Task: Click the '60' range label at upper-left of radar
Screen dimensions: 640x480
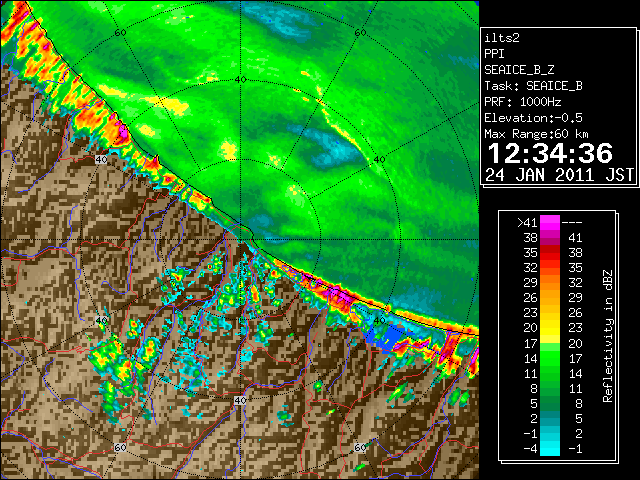Action: [120, 33]
